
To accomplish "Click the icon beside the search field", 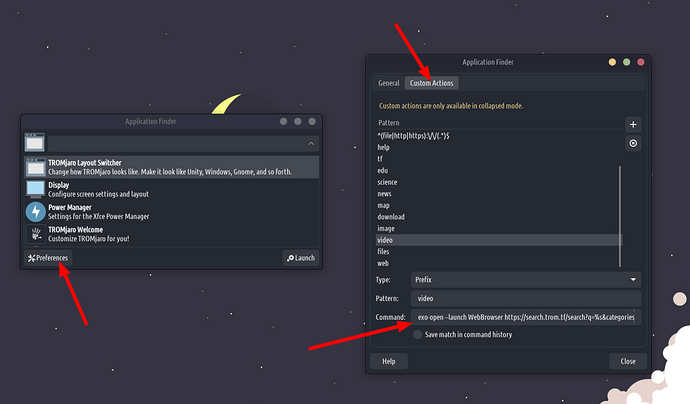I will [34, 143].
